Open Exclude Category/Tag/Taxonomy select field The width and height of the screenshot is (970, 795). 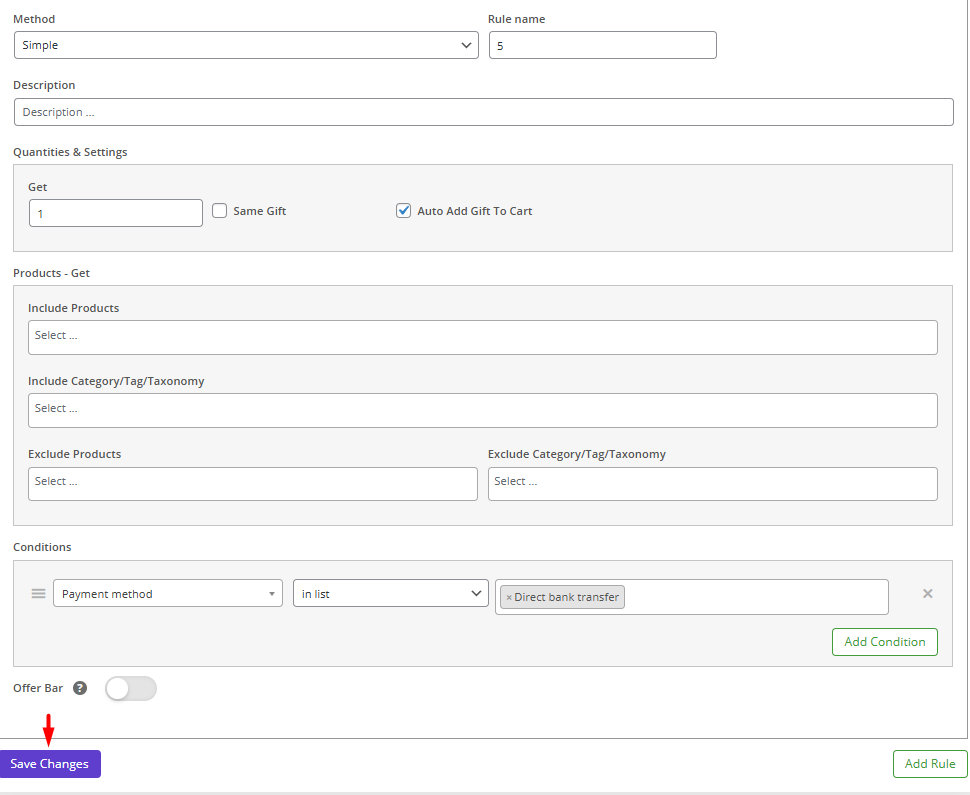click(712, 483)
